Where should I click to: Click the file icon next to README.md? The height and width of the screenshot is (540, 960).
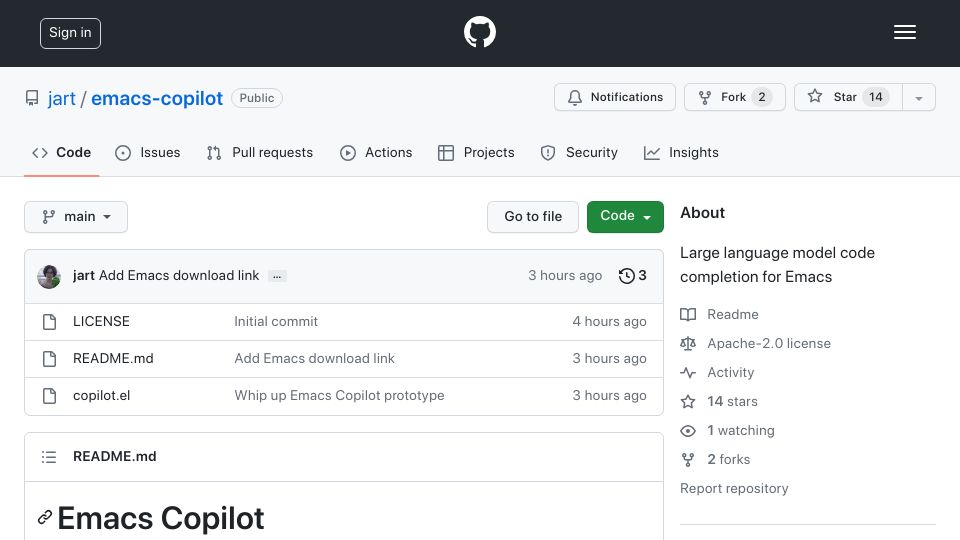50,359
